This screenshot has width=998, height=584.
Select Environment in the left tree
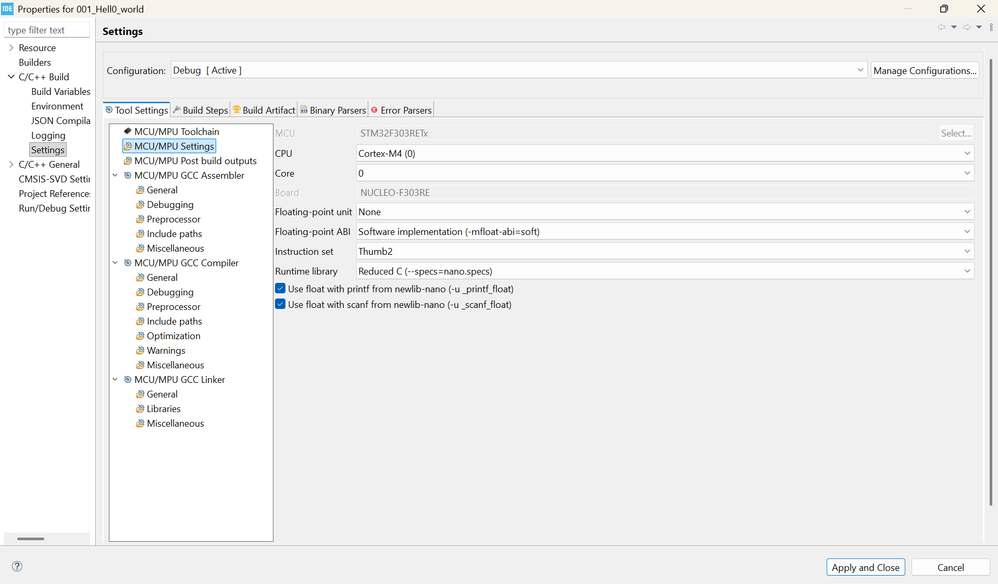(x=57, y=106)
